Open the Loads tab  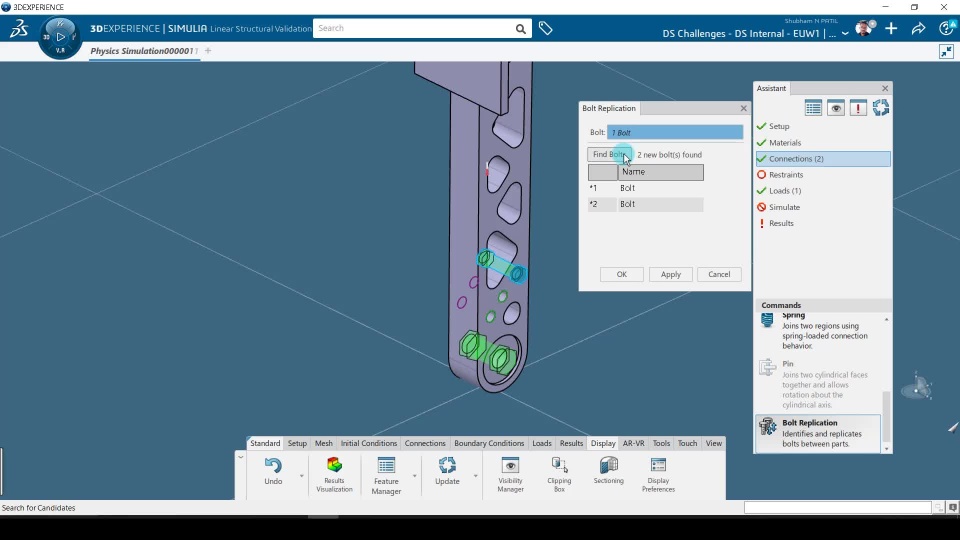542,443
